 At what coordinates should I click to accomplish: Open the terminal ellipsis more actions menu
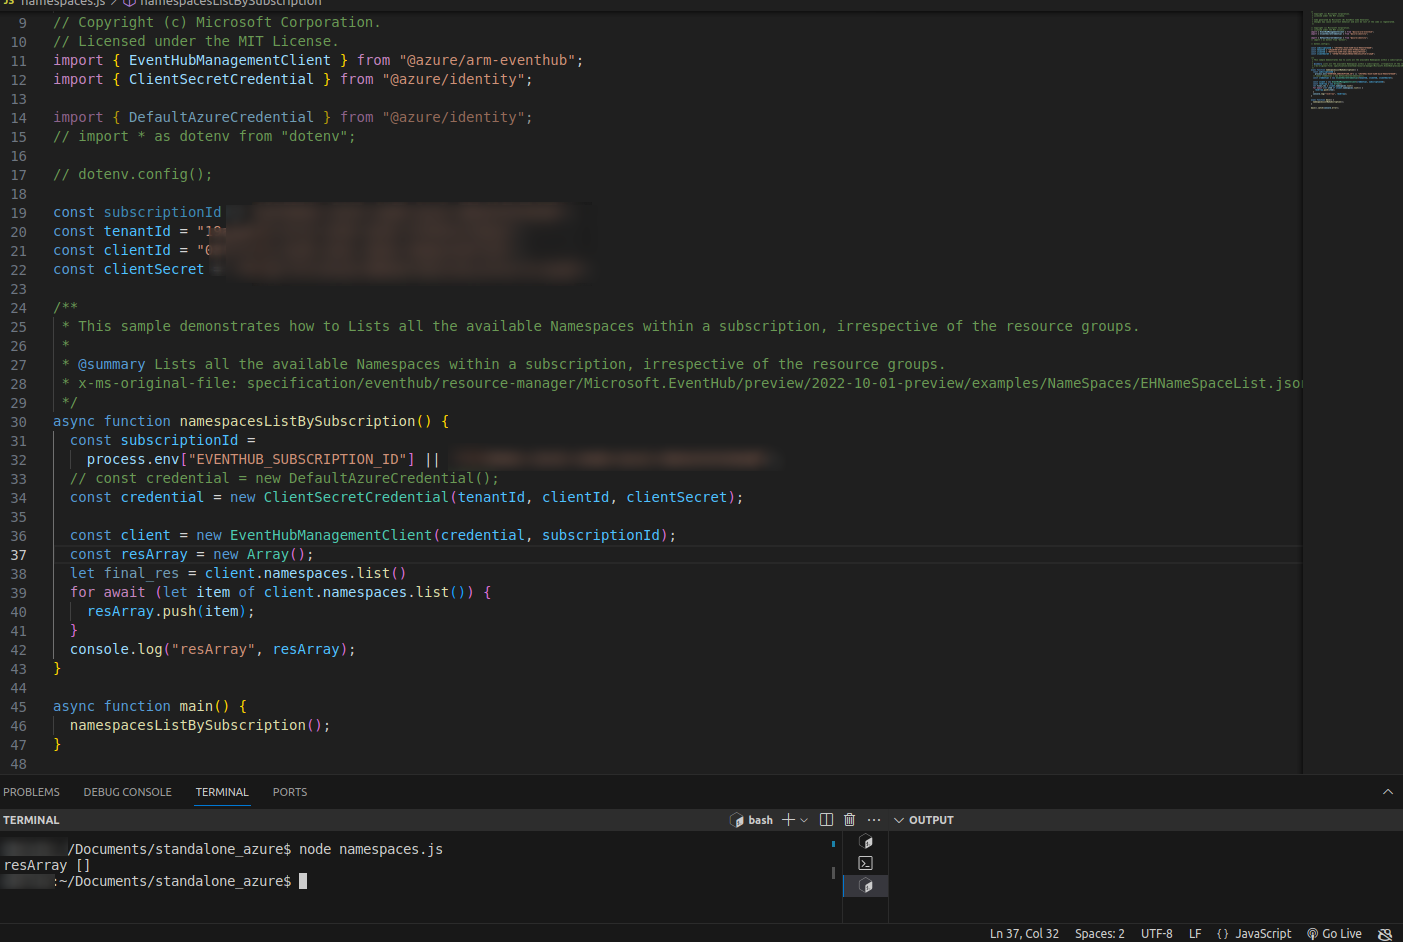pyautogui.click(x=873, y=819)
